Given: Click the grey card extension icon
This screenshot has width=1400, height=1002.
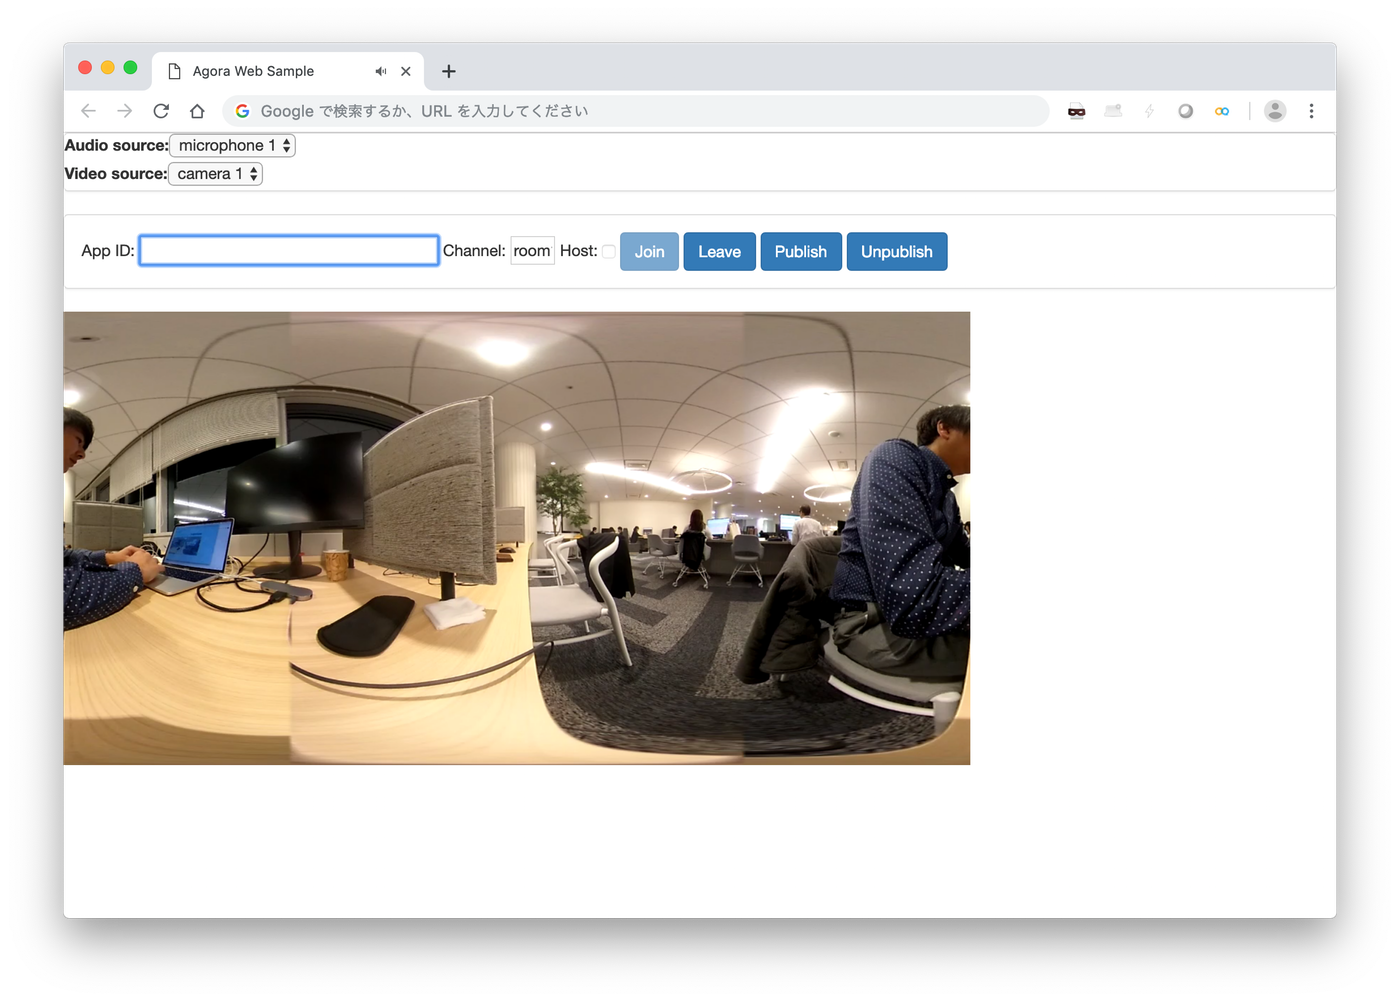Looking at the screenshot, I should [x=1113, y=111].
